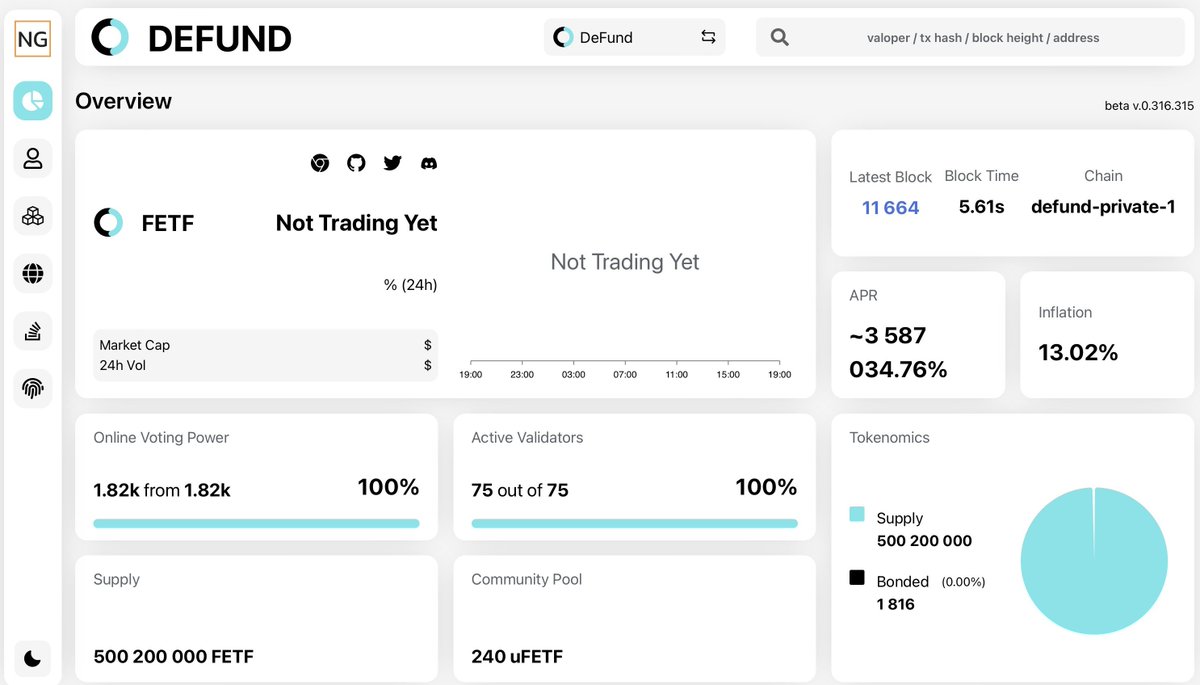Screen dimensions: 1200x685
Task: Toggle dark mode moon icon
Action: [33, 657]
